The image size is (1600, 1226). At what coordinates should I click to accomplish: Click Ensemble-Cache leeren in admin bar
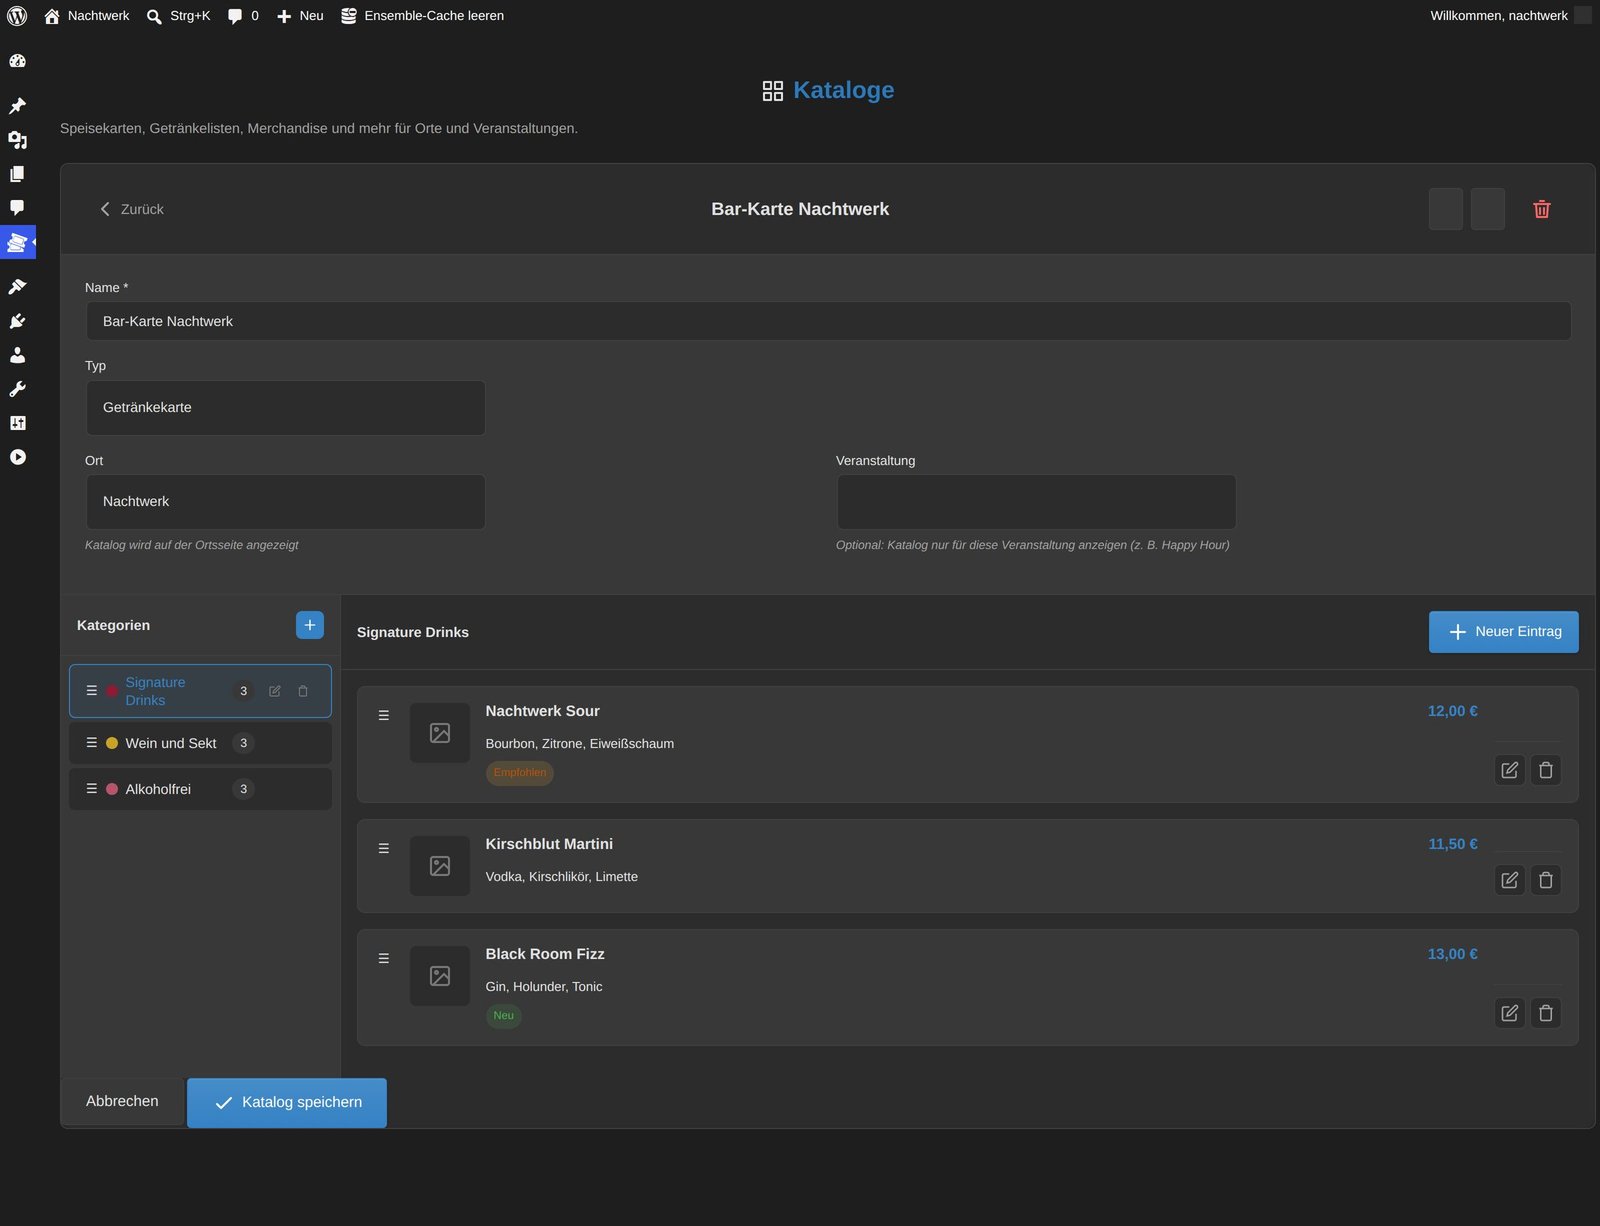(x=422, y=16)
